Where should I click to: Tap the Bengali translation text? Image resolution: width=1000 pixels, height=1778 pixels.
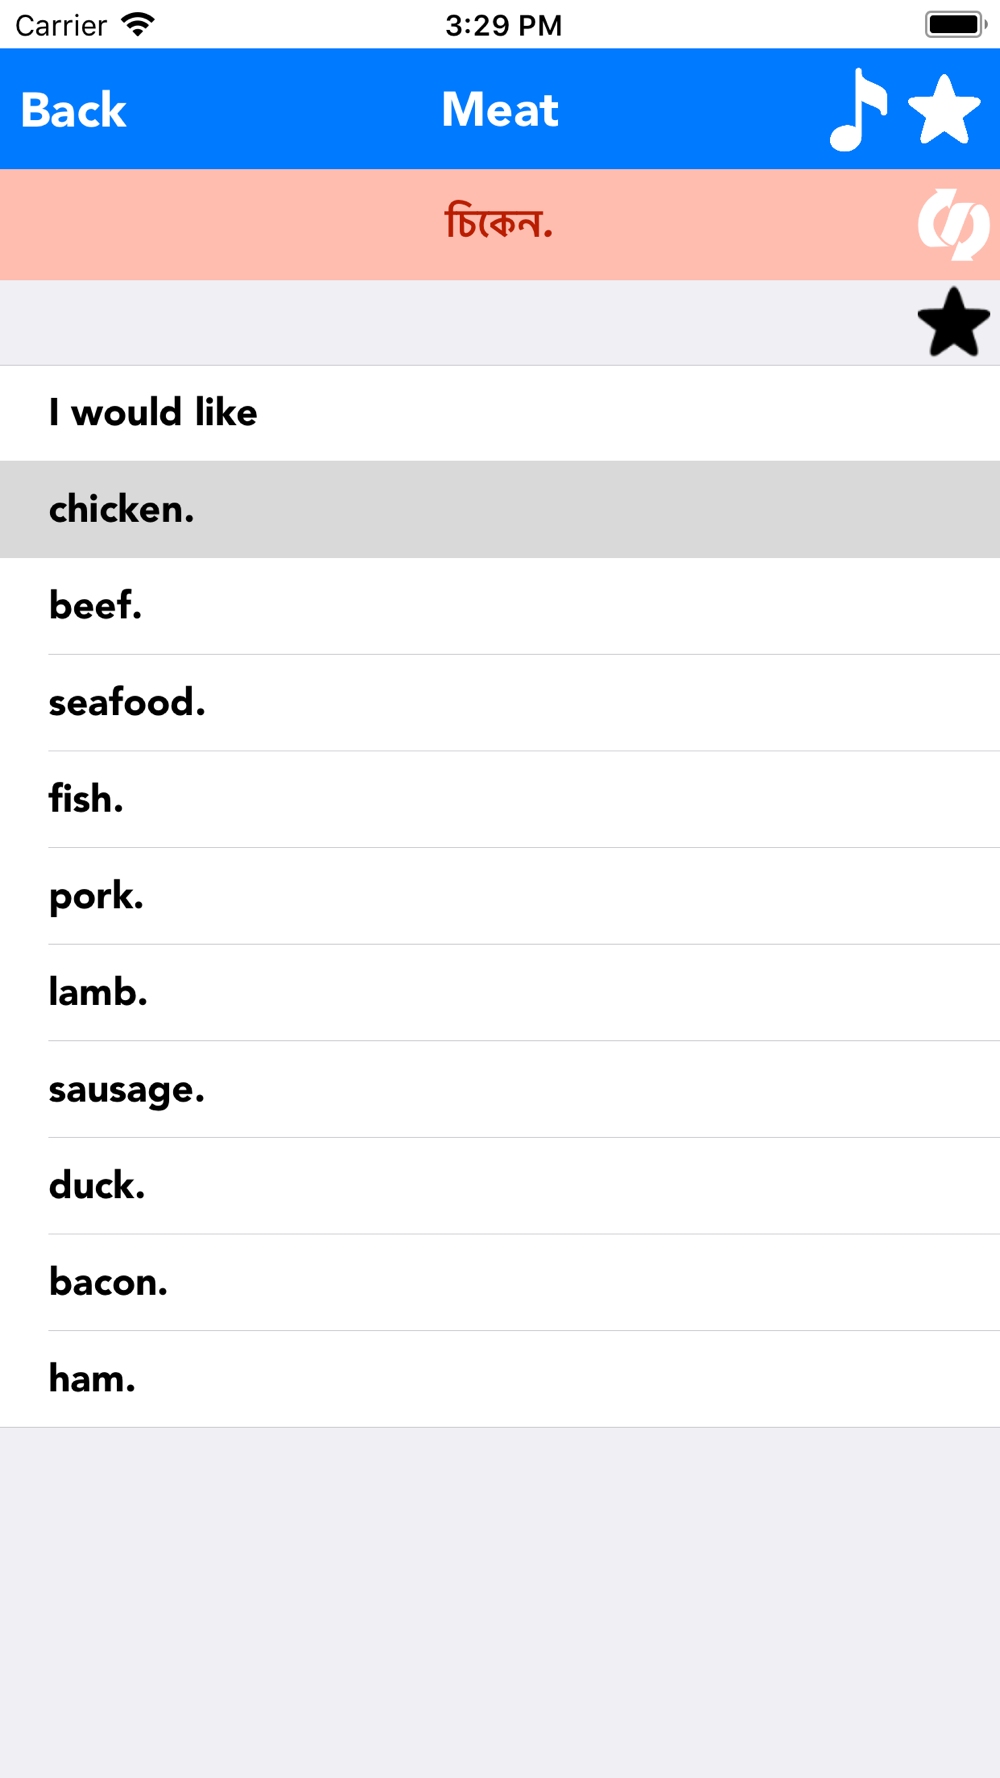pos(499,222)
